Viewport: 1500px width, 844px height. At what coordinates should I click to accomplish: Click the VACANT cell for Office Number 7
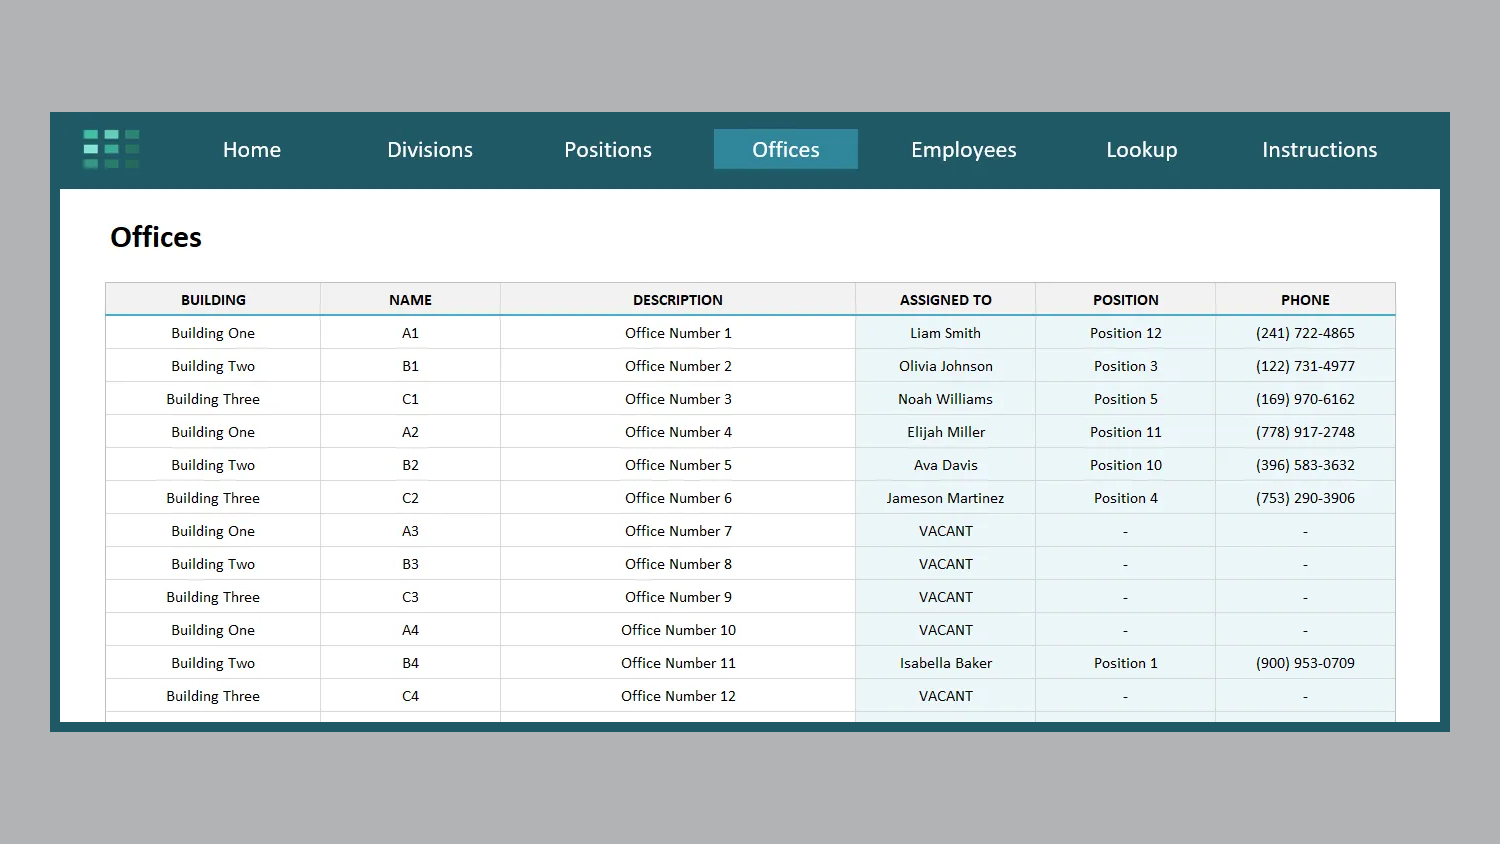tap(946, 531)
